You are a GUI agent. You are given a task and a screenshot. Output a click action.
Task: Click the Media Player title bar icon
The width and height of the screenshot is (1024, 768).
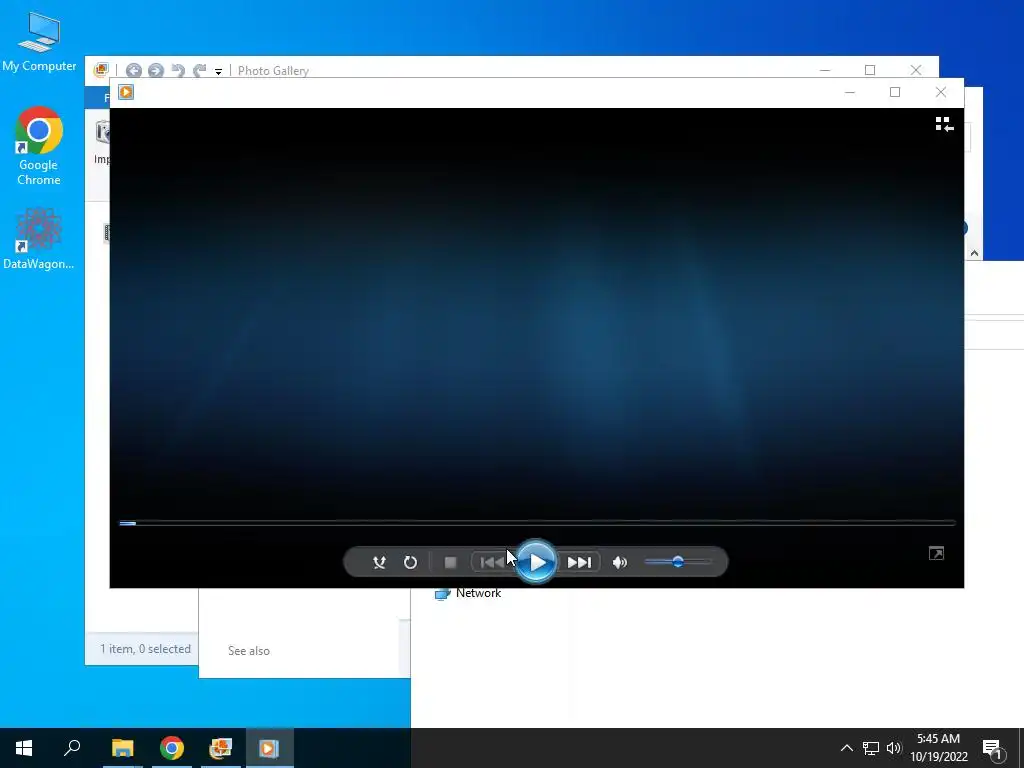pos(126,92)
